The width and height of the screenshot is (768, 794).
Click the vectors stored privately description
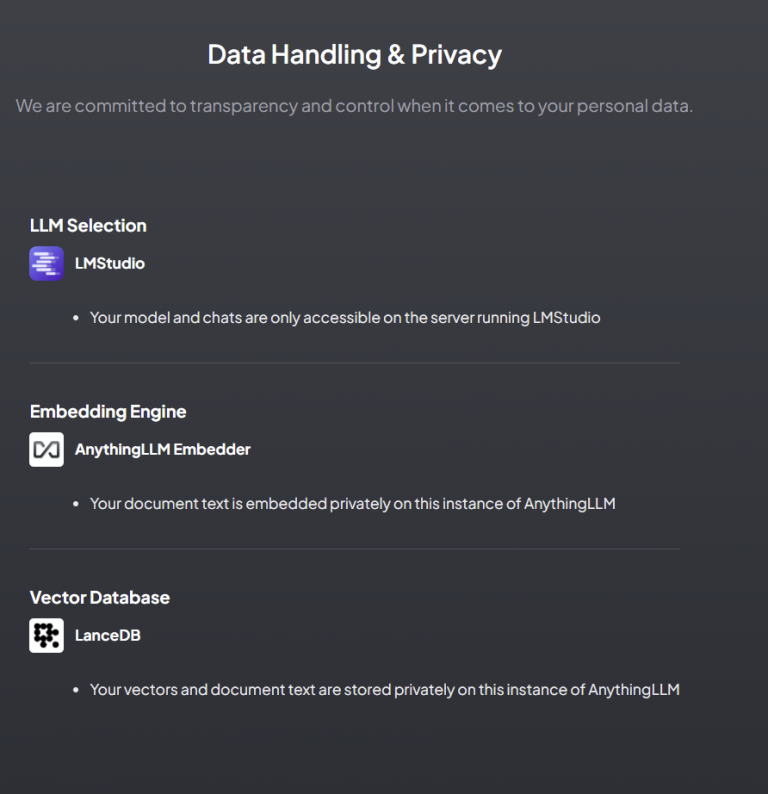pyautogui.click(x=384, y=690)
